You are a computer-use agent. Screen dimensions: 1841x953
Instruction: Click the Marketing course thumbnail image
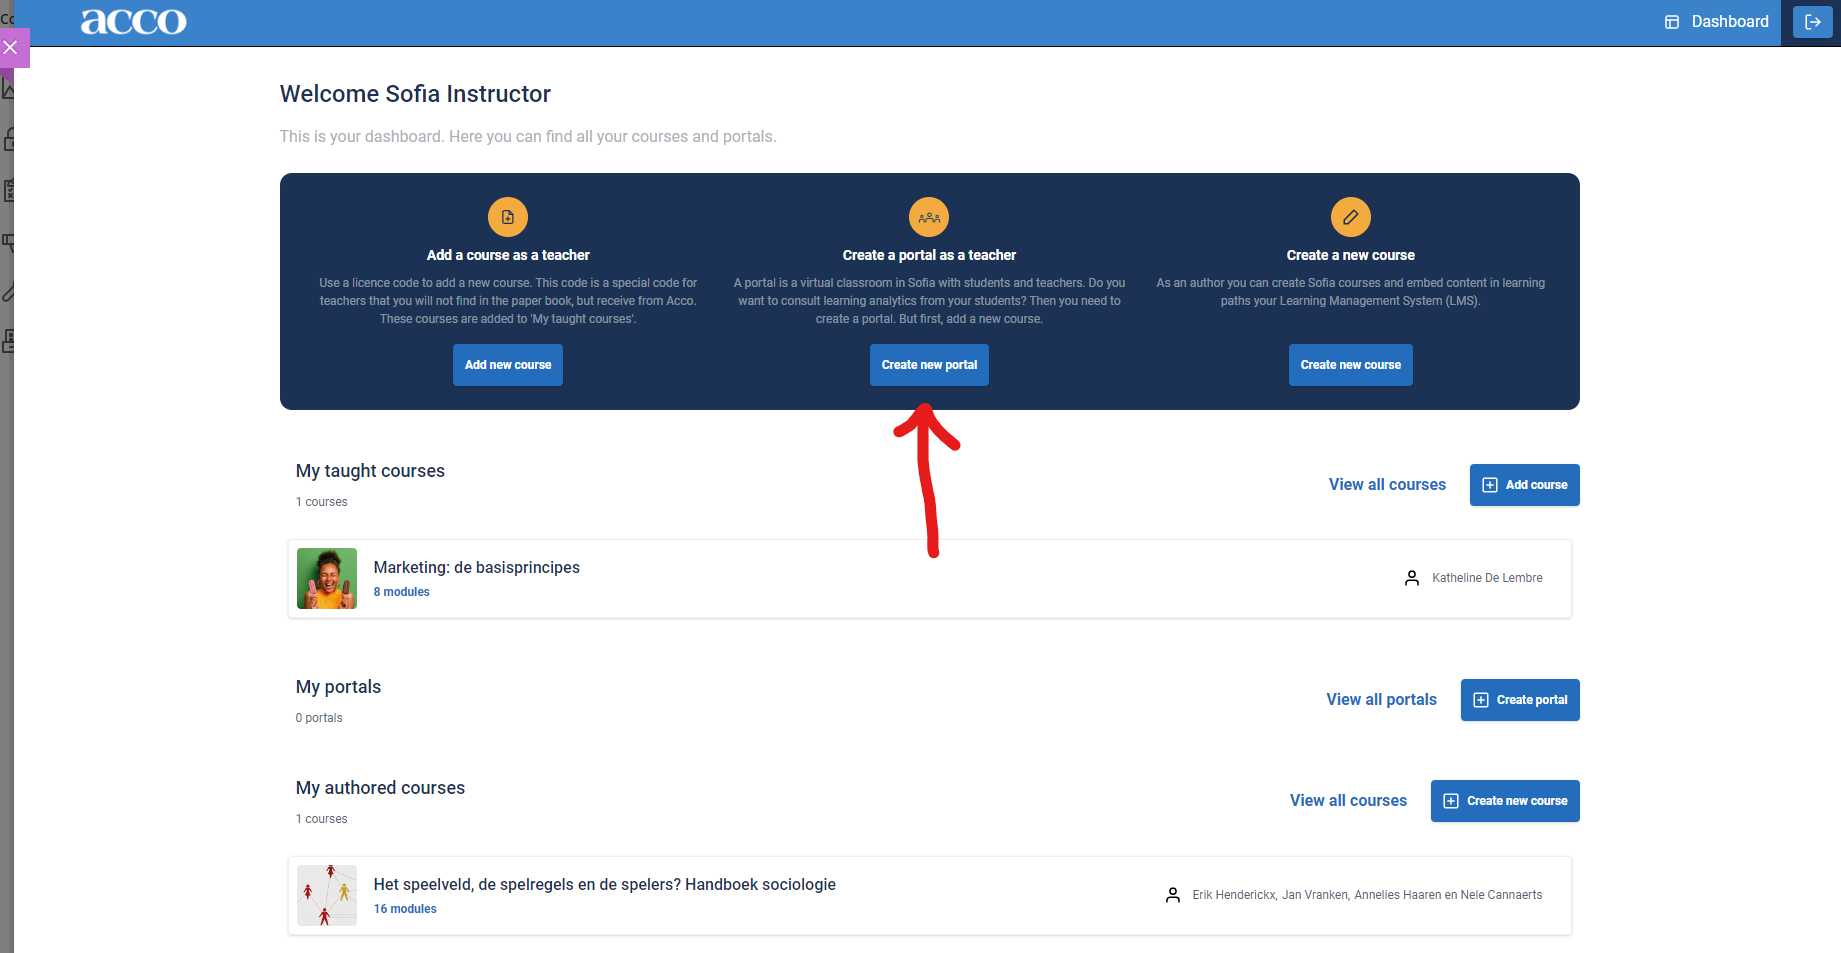(x=327, y=579)
